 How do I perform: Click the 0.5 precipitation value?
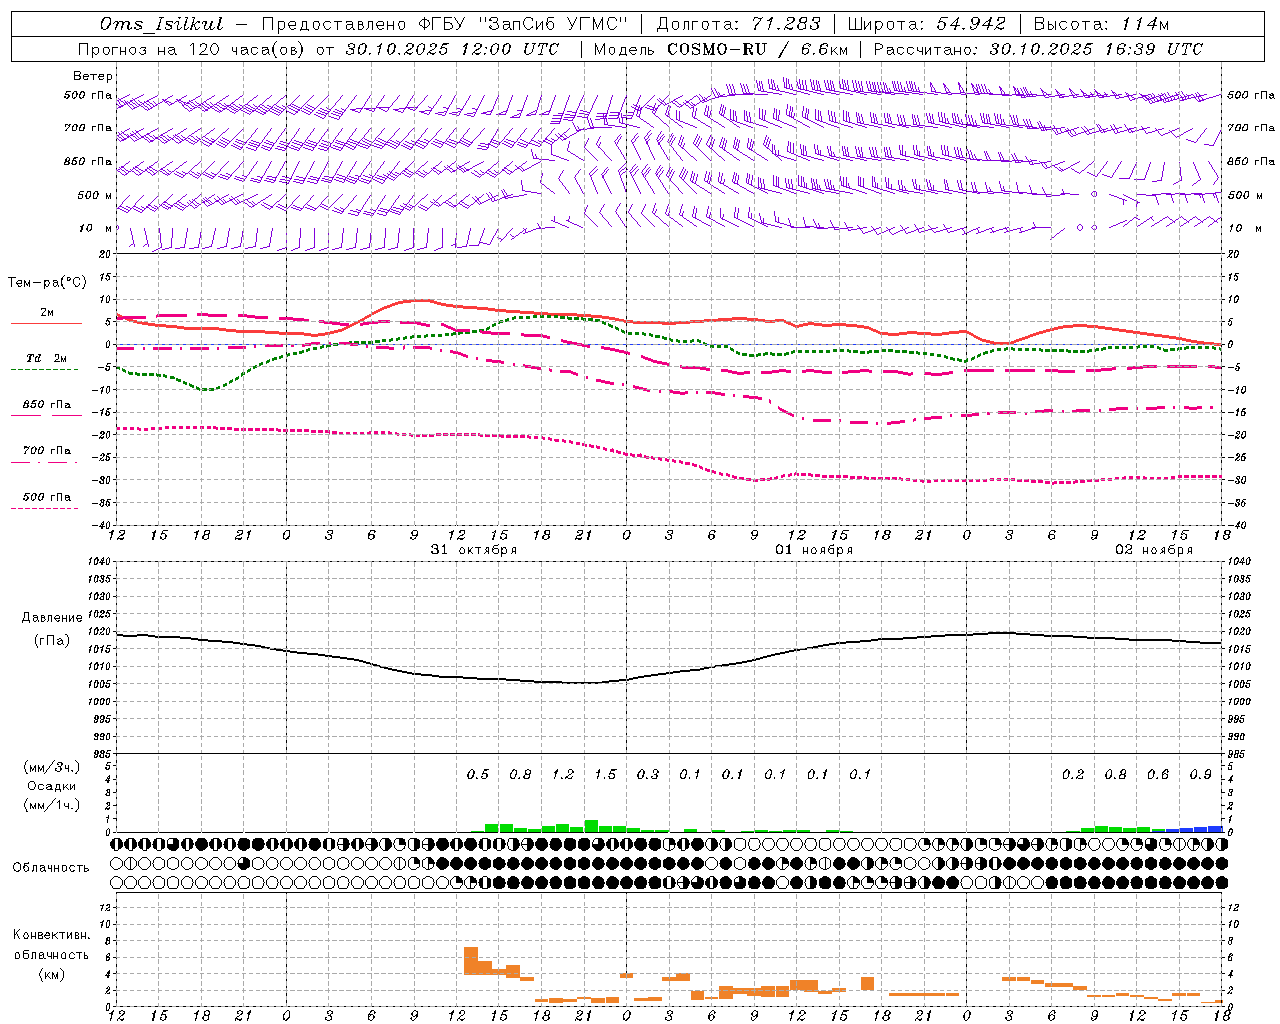click(478, 774)
